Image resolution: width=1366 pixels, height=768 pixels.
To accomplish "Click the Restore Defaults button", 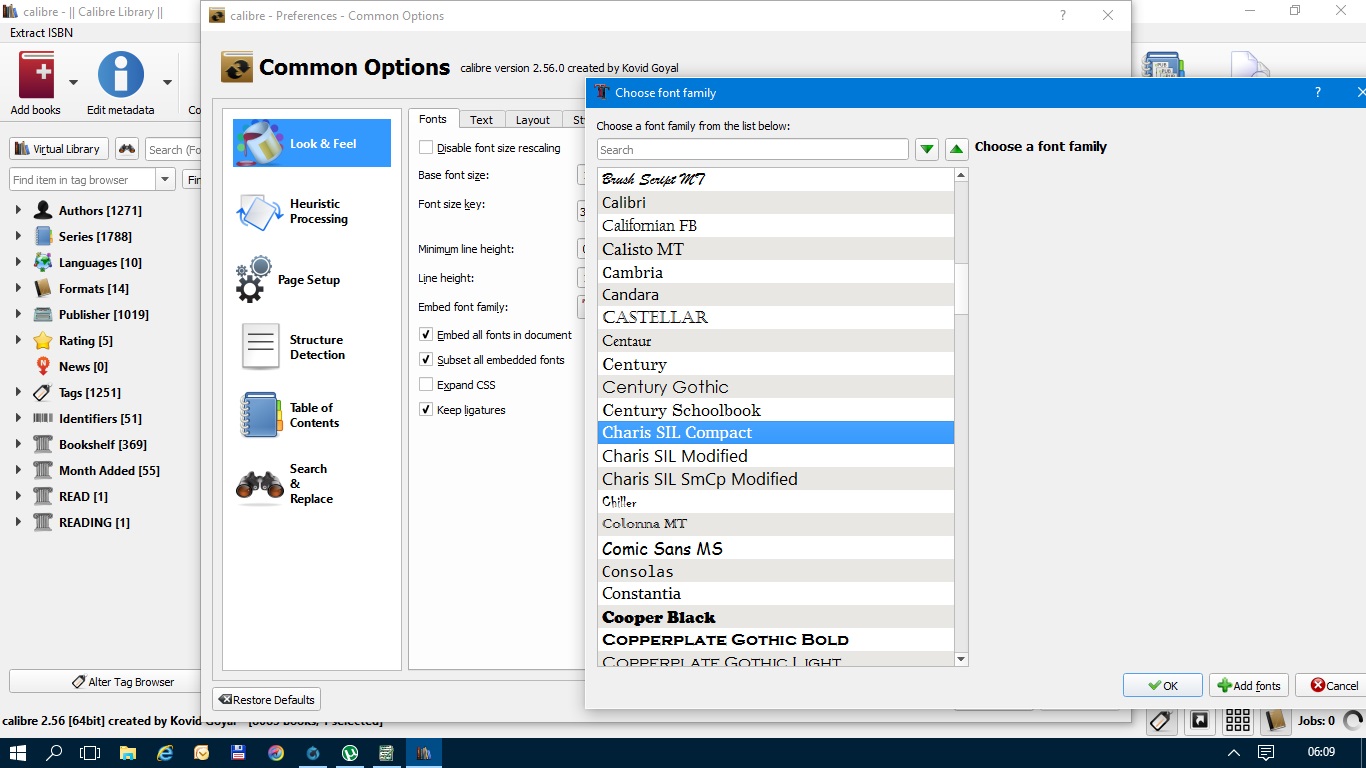I will pos(266,699).
